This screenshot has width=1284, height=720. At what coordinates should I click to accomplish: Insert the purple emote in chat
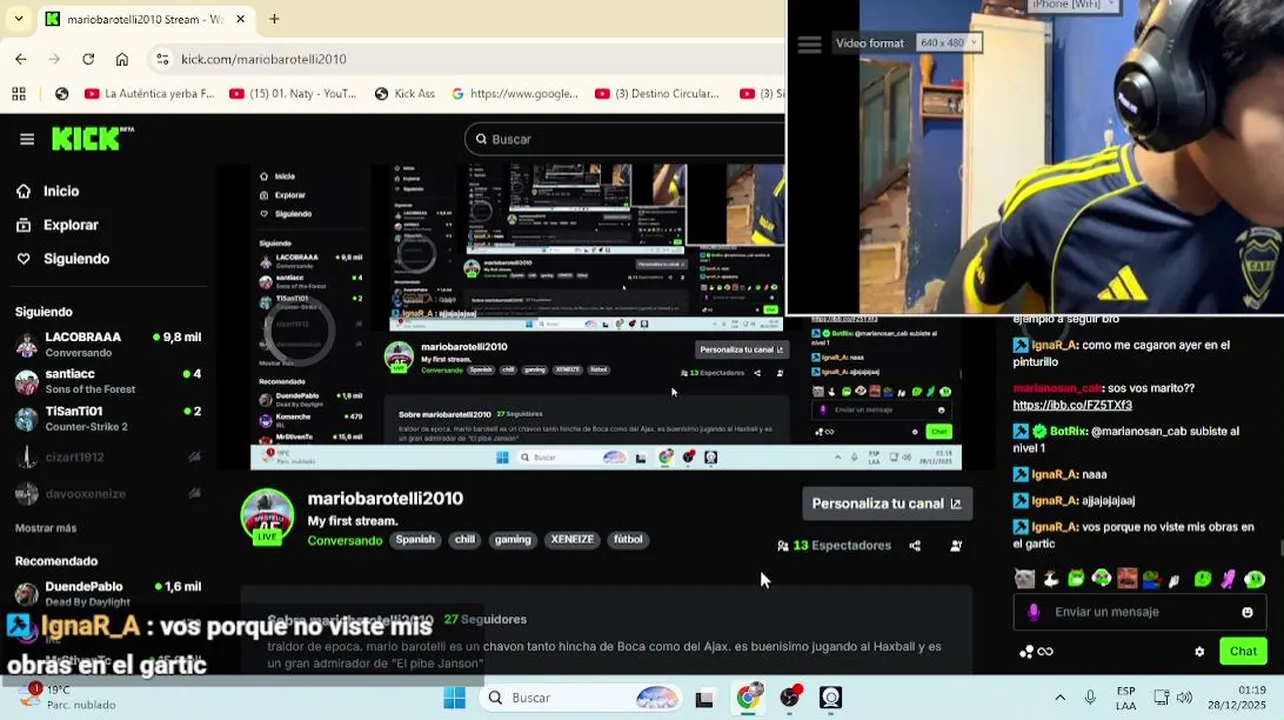pyautogui.click(x=1229, y=578)
